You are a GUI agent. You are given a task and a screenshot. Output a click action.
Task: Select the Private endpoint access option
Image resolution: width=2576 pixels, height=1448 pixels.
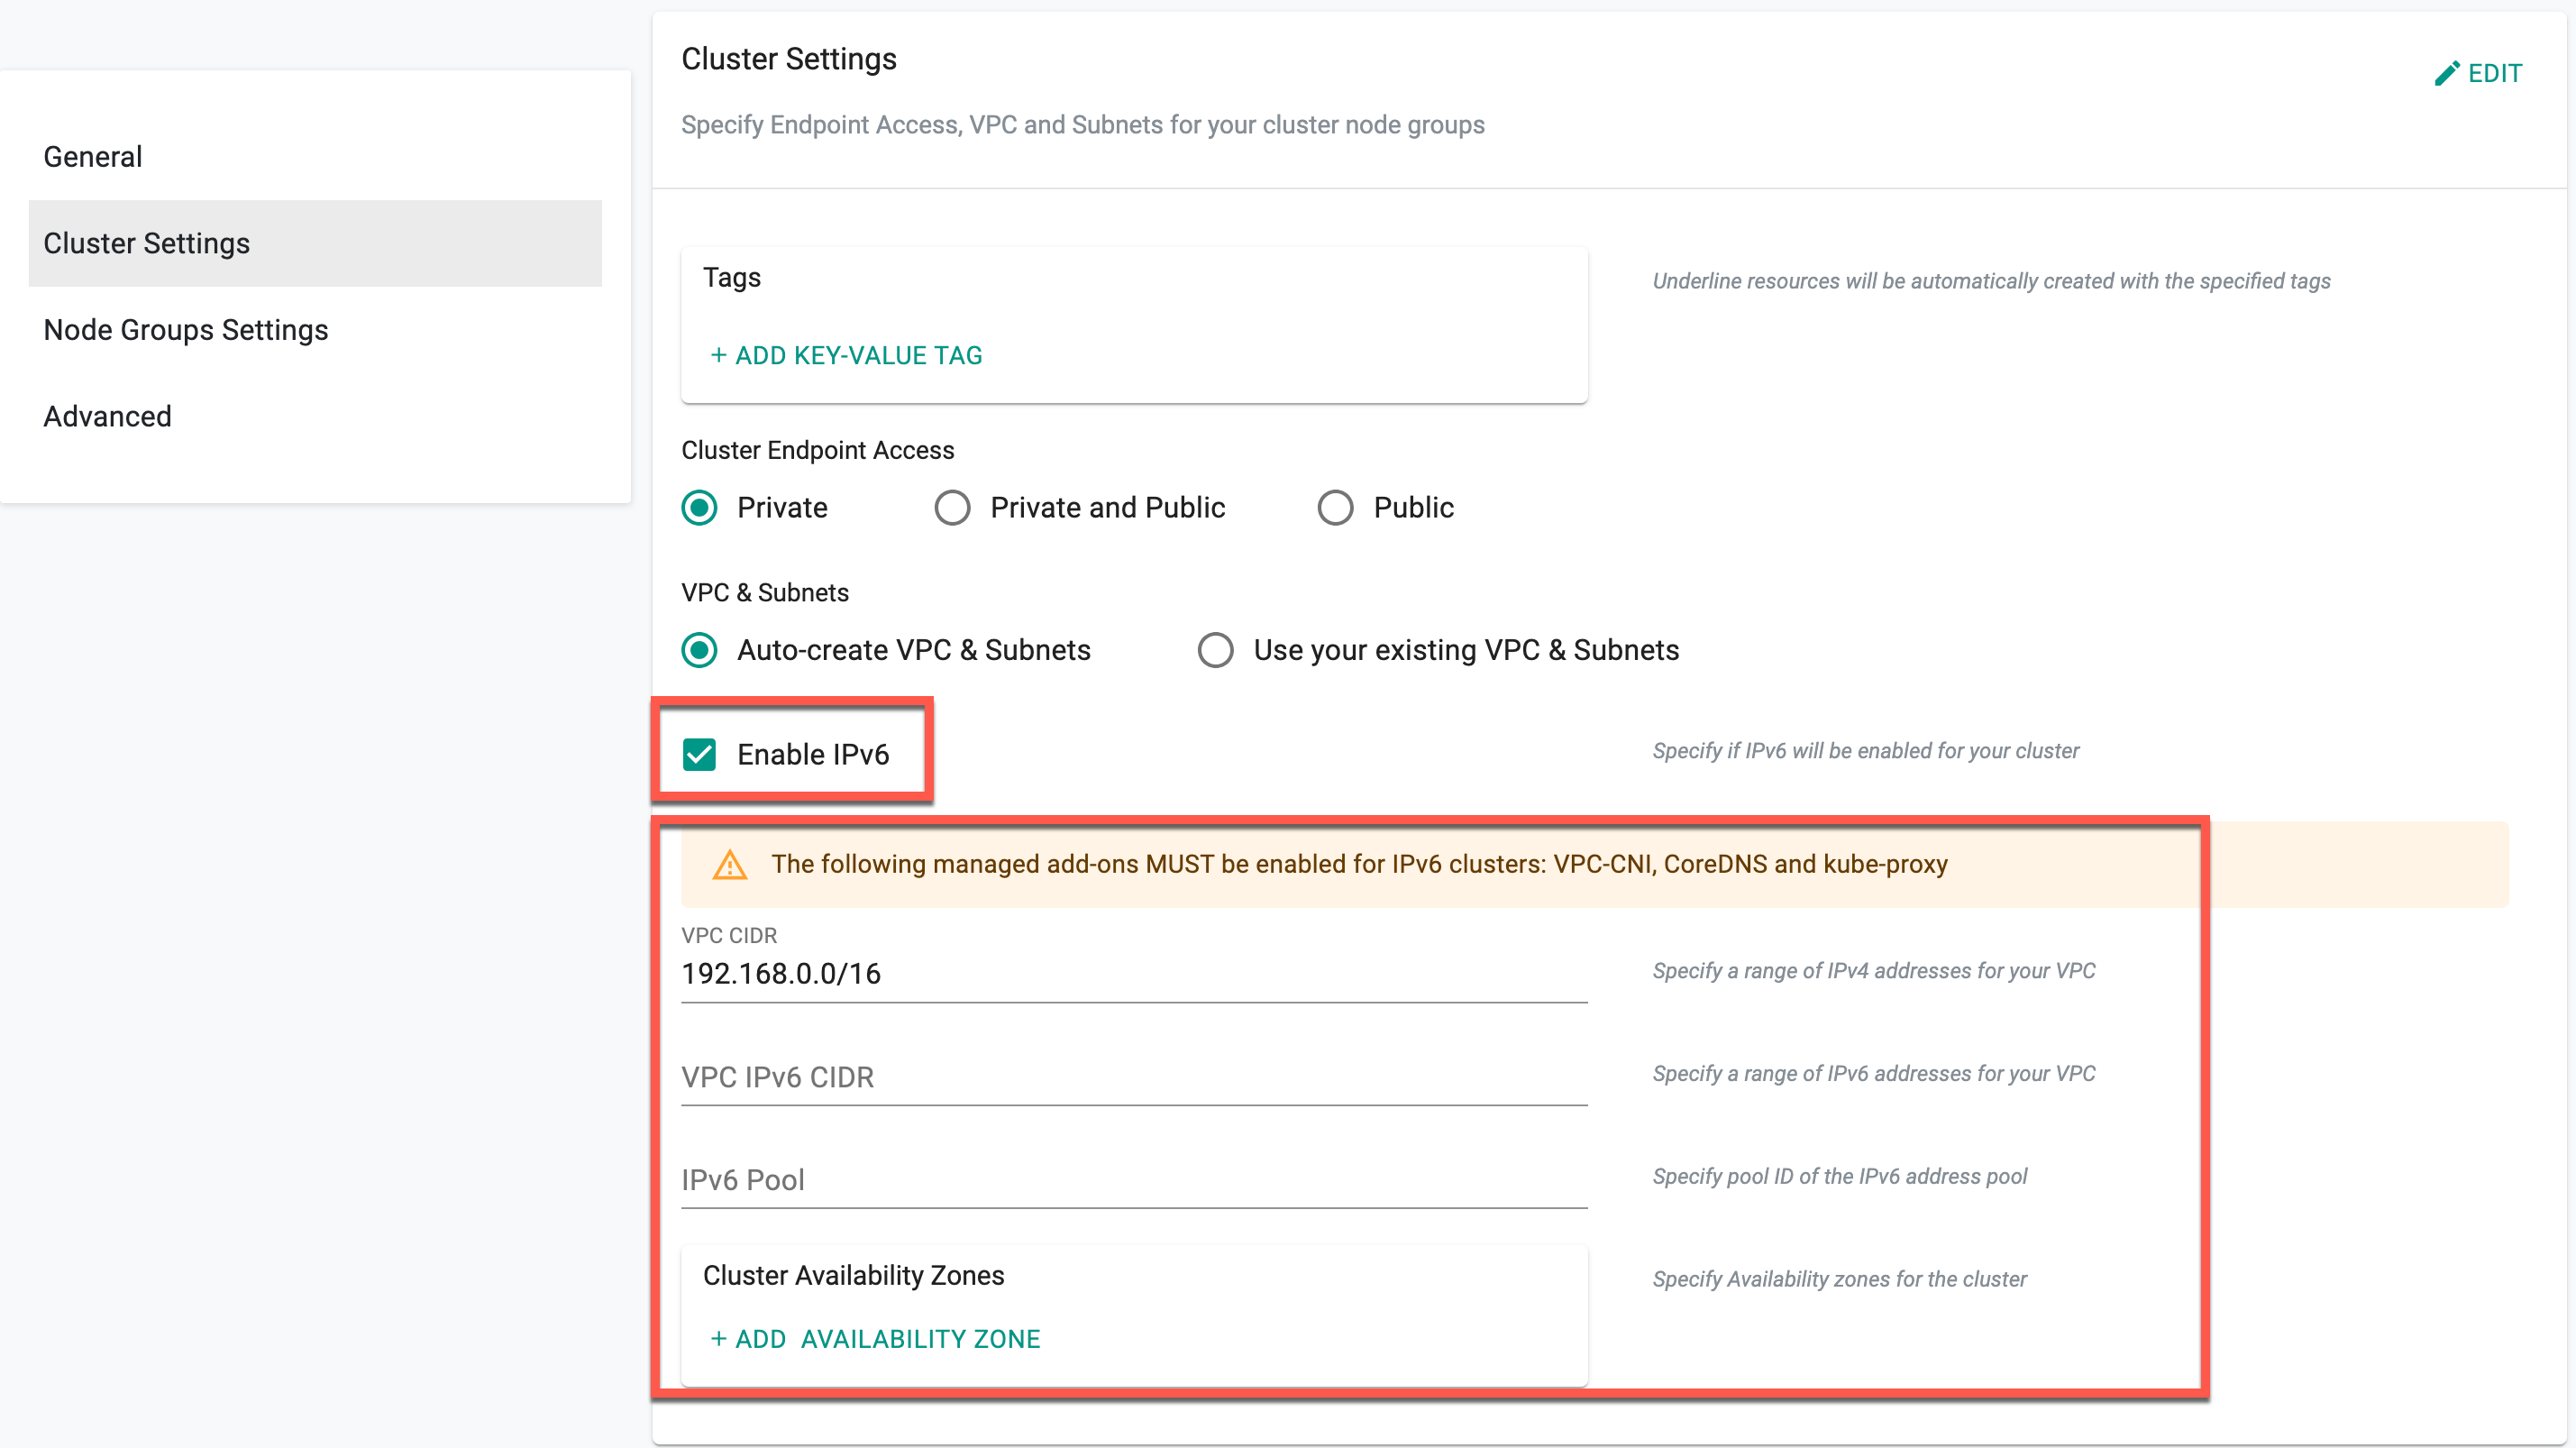pos(700,508)
